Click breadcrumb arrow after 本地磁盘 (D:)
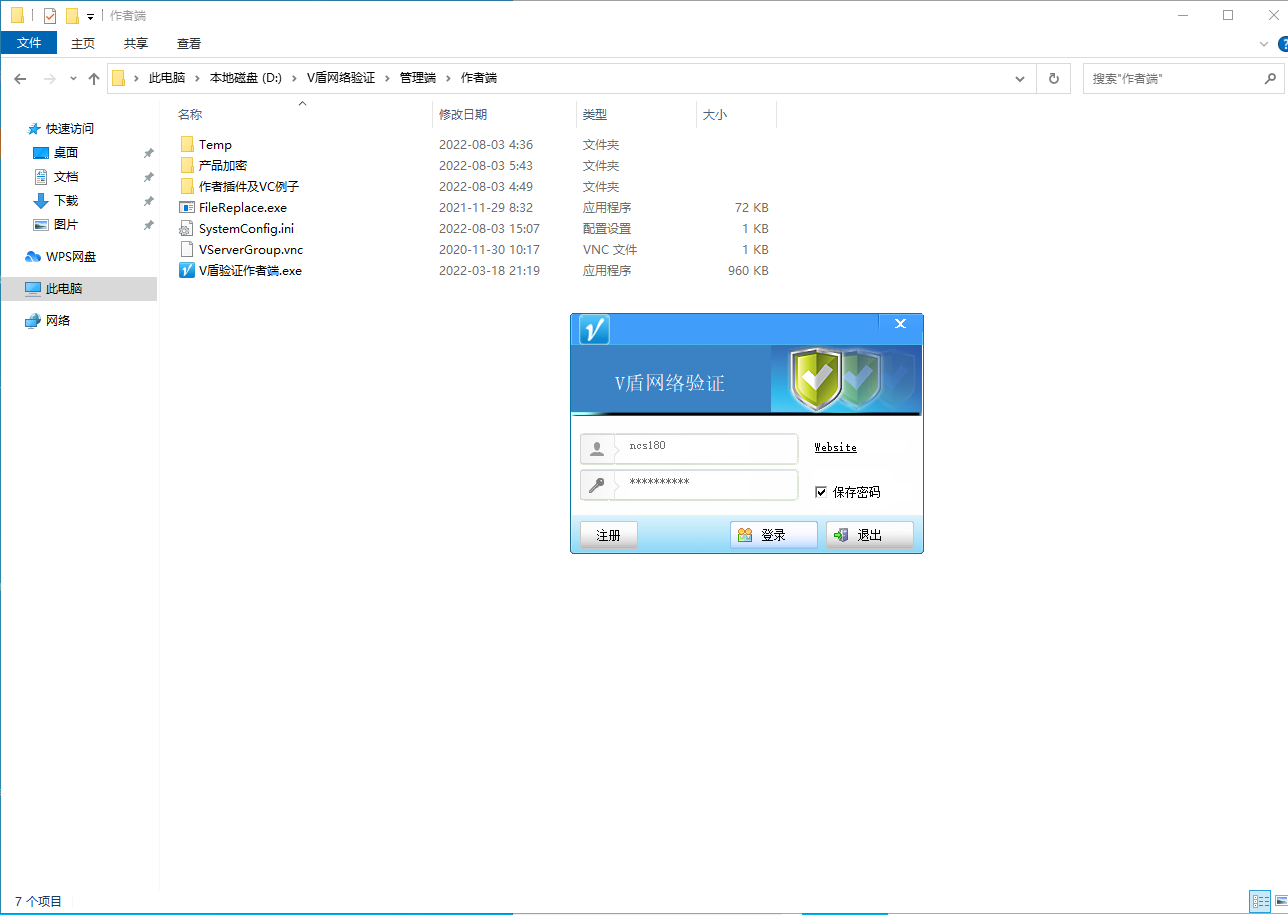Image resolution: width=1288 pixels, height=915 pixels. click(x=294, y=78)
